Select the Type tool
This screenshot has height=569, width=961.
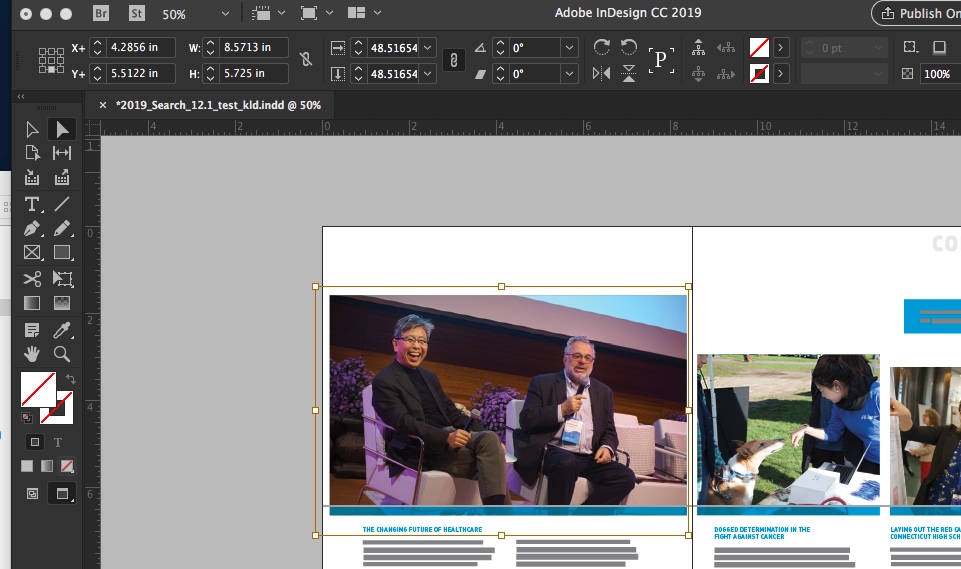coord(32,204)
